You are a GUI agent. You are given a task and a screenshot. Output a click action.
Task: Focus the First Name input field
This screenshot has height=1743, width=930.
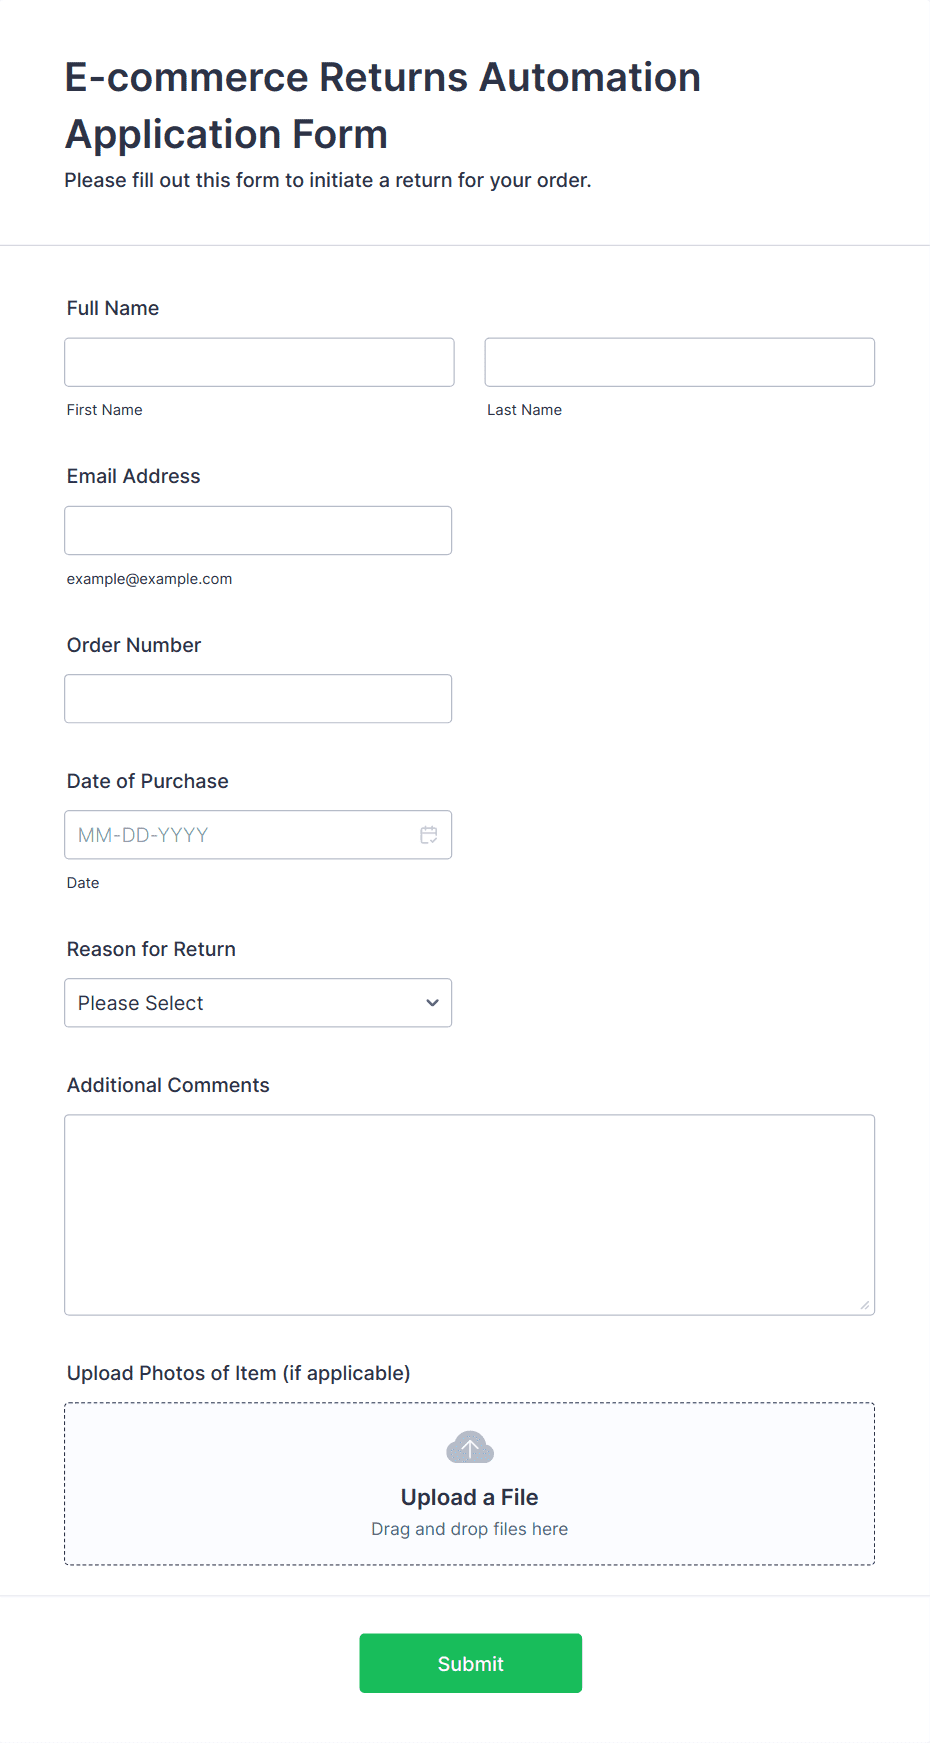(259, 362)
